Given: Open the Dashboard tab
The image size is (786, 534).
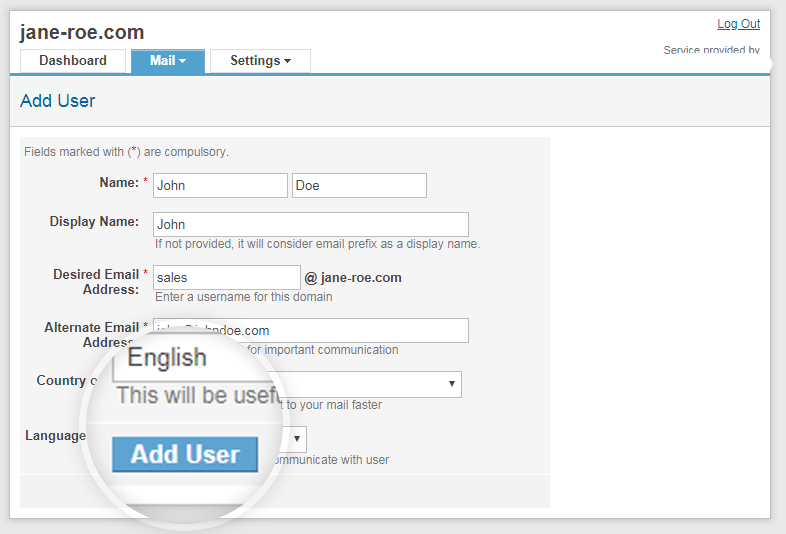Looking at the screenshot, I should [73, 61].
